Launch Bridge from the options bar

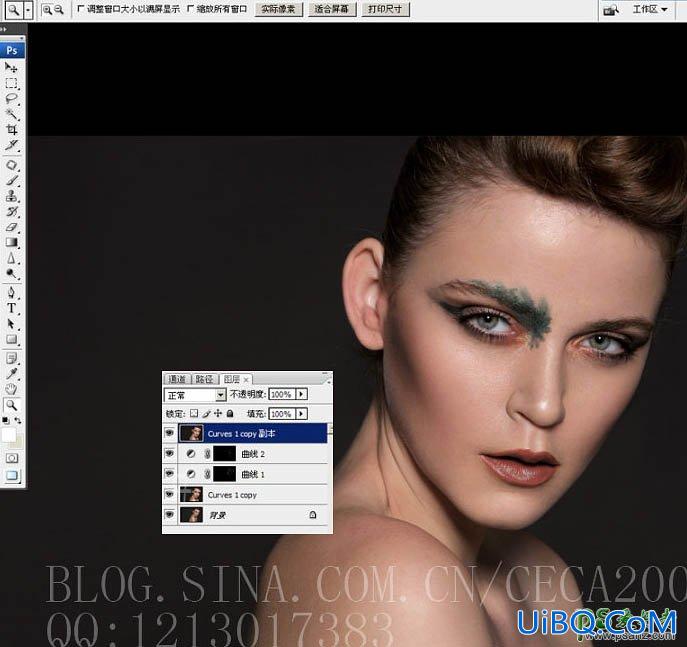tap(611, 10)
